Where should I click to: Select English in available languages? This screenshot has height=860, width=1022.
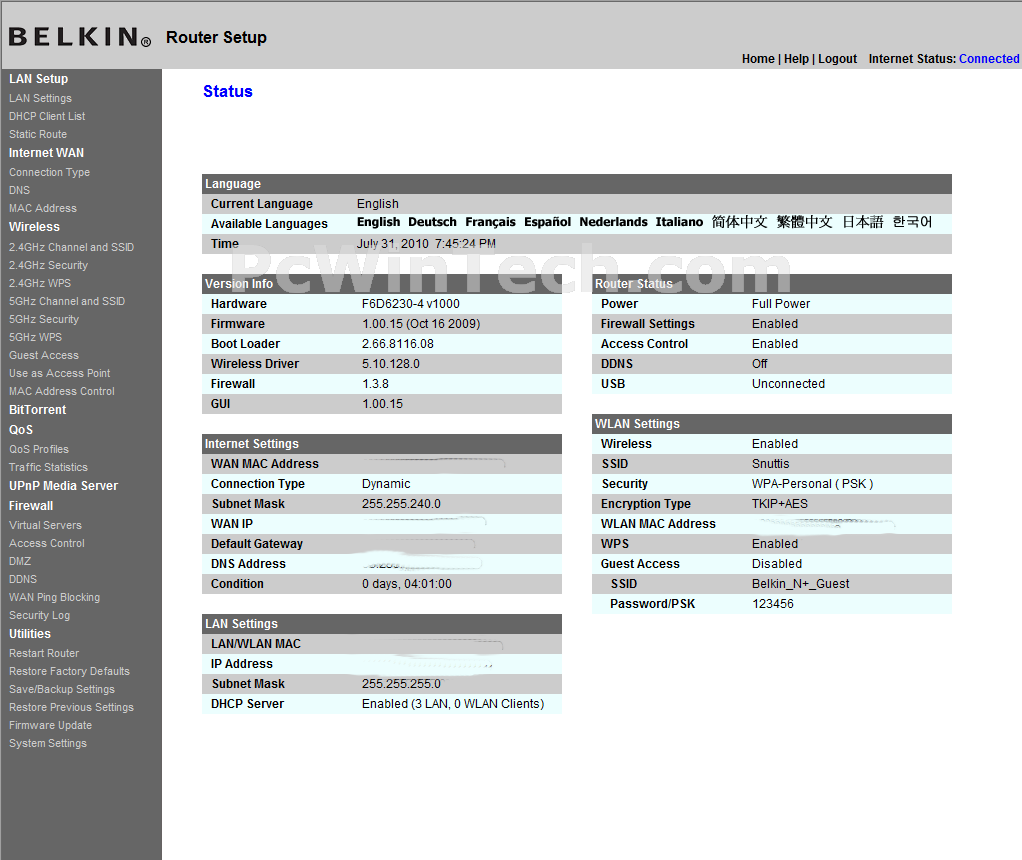tap(378, 222)
